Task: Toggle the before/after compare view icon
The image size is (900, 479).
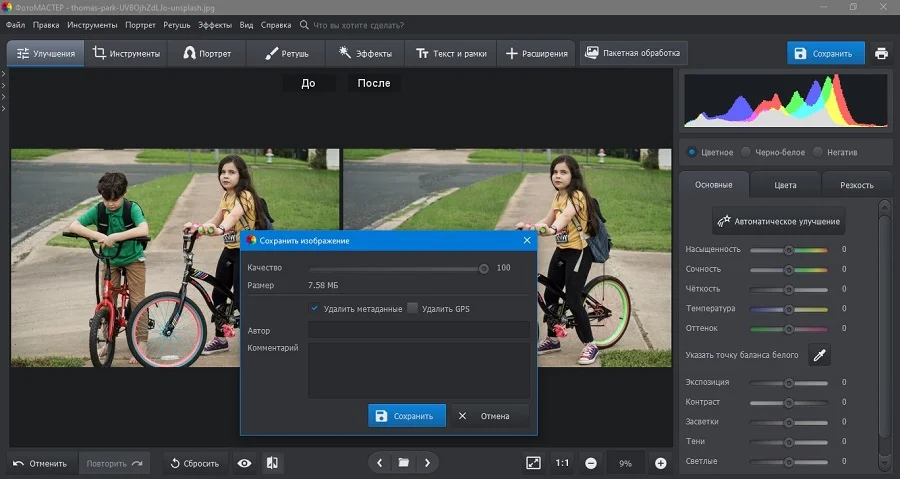Action: pos(273,463)
